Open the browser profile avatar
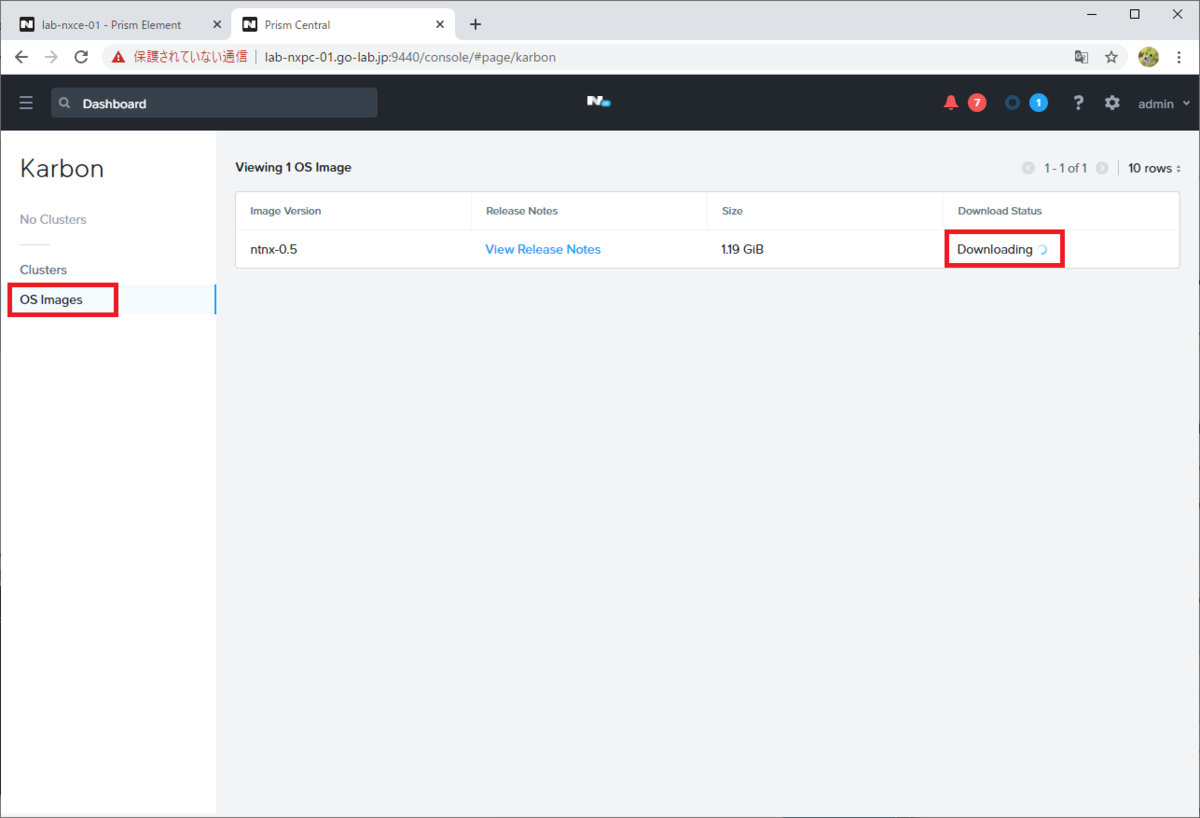1200x818 pixels. click(x=1148, y=57)
